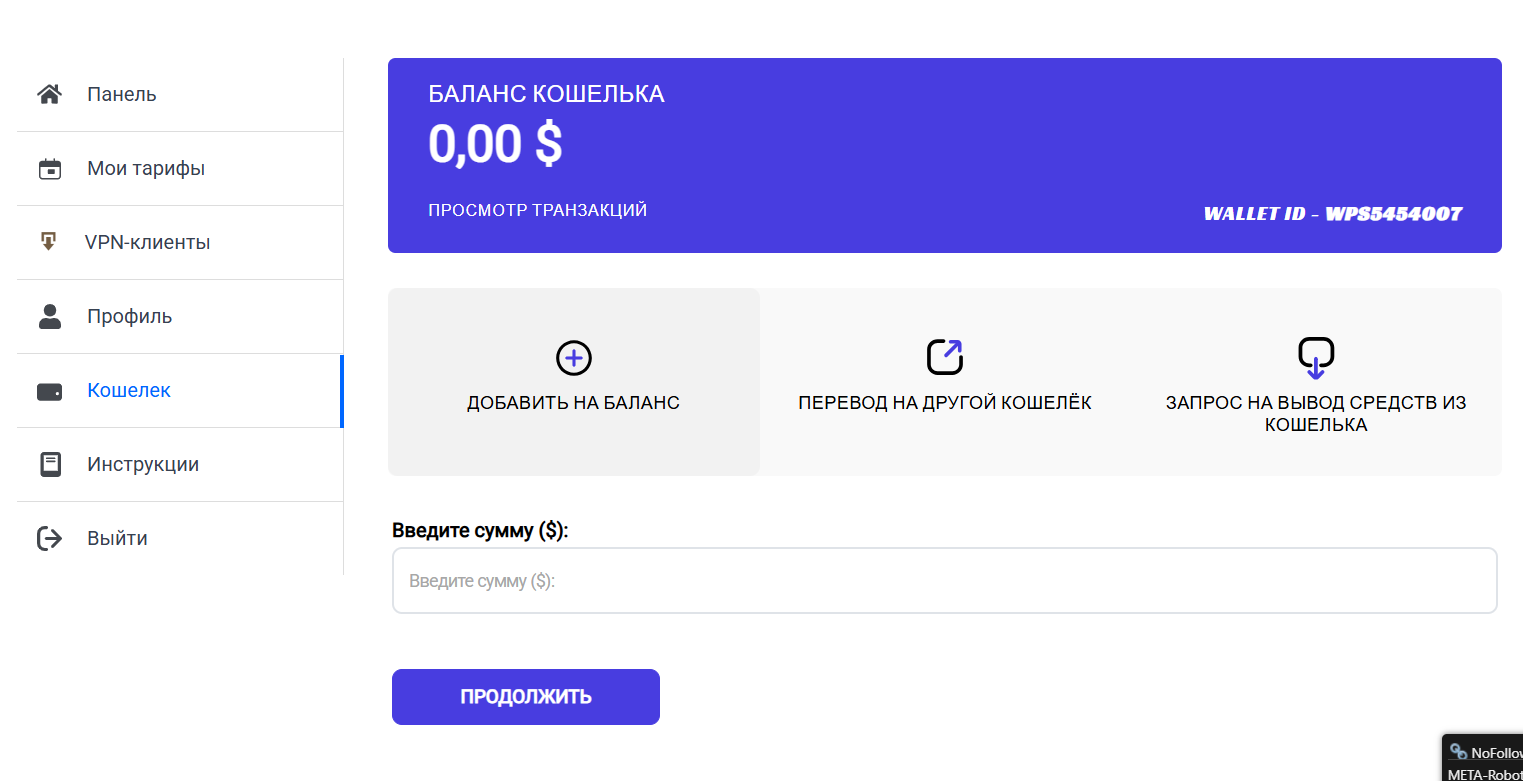Open the Просмотр транзакций link
The height and width of the screenshot is (781, 1523).
tap(538, 210)
